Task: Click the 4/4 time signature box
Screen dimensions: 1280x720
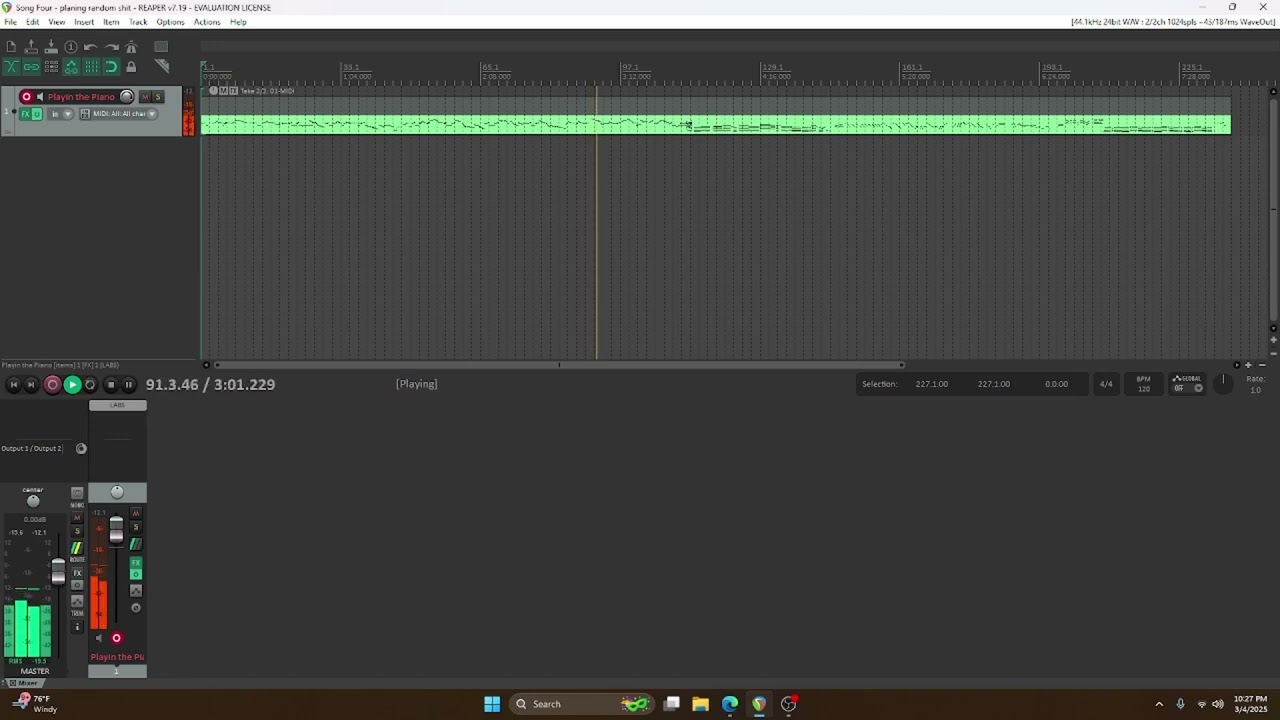Action: (x=1106, y=384)
